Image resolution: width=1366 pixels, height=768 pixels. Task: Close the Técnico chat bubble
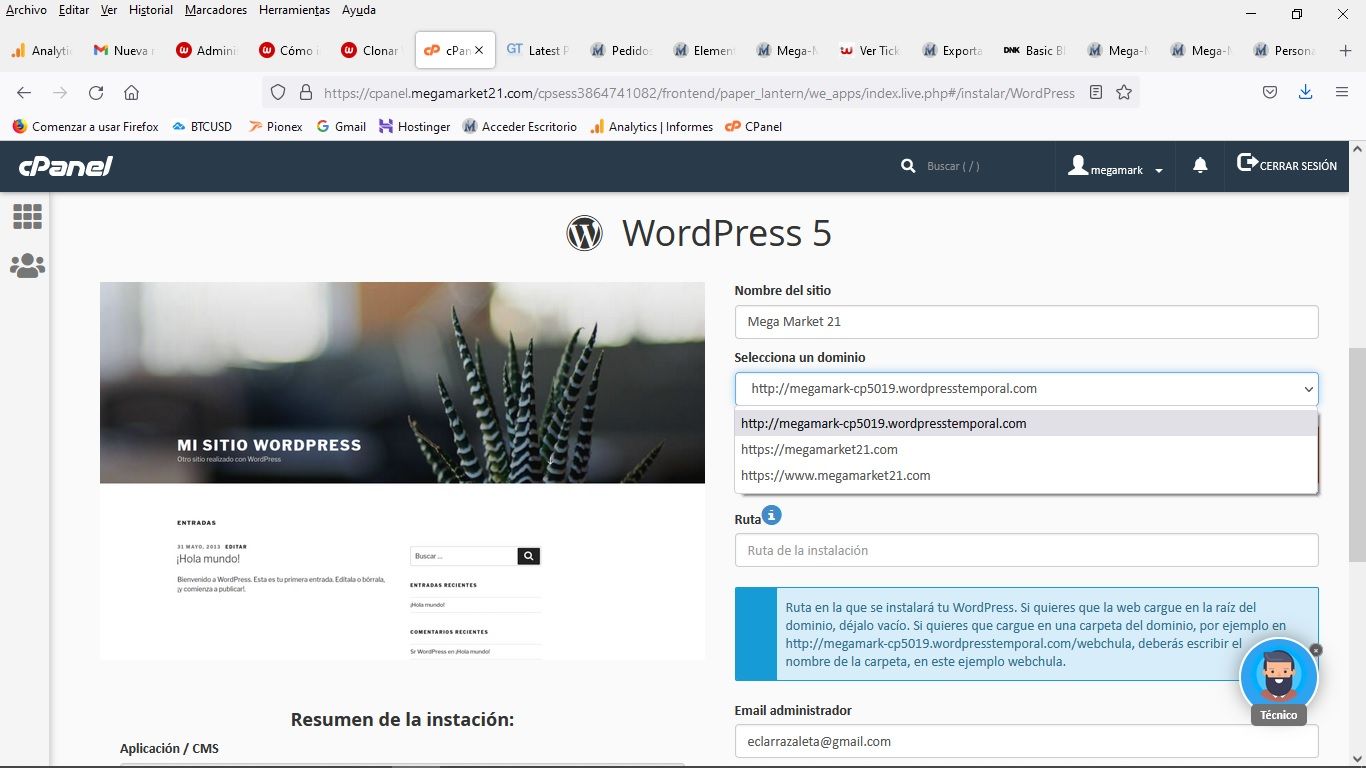1316,650
